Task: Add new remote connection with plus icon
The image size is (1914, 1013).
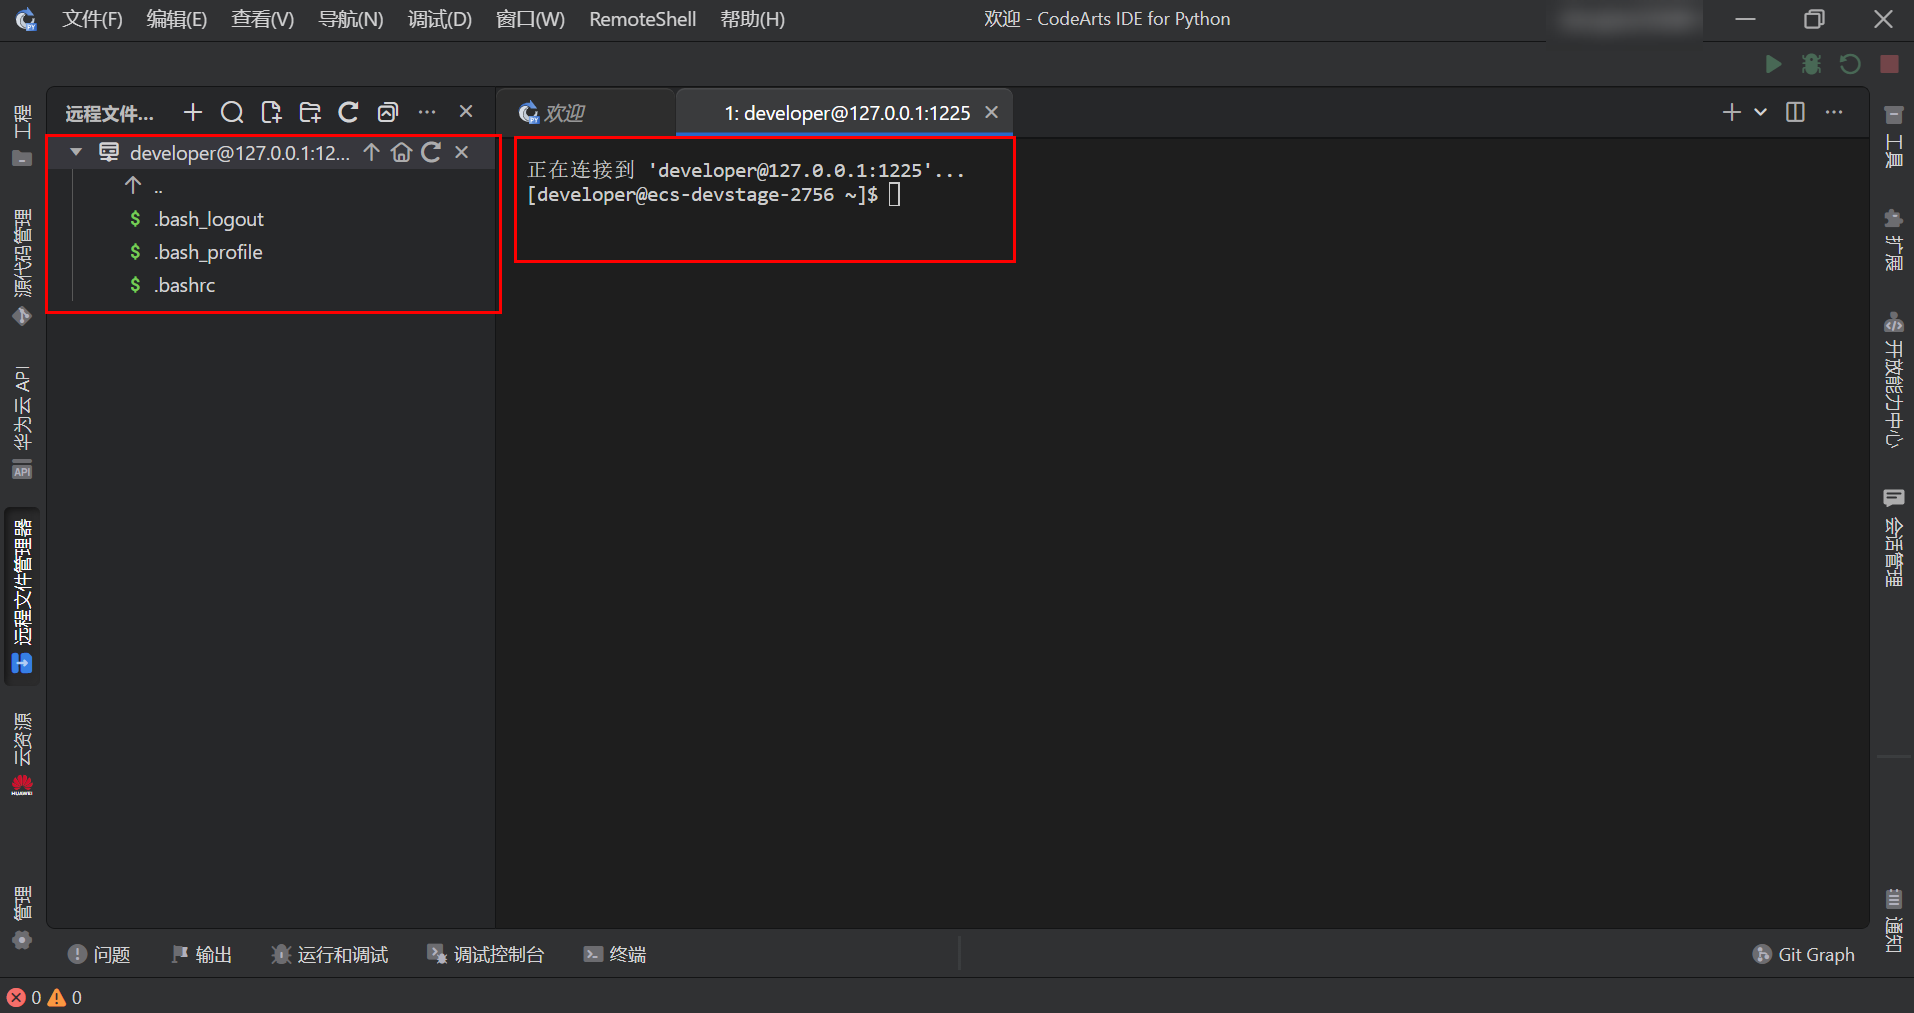Action: point(193,112)
